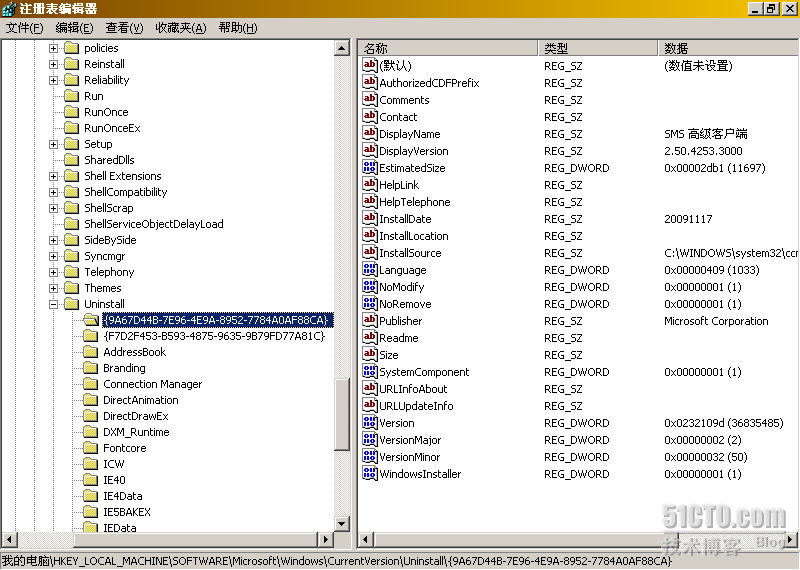
Task: Expand the Telephony key
Action: [53, 272]
